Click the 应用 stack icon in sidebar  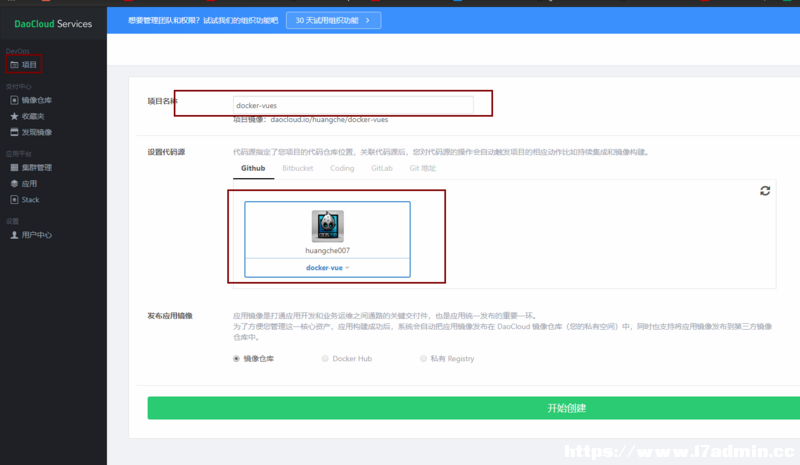click(14, 184)
